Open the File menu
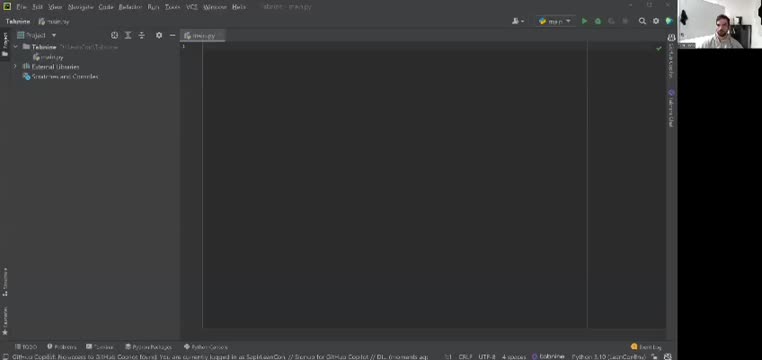The image size is (762, 360). click(21, 7)
